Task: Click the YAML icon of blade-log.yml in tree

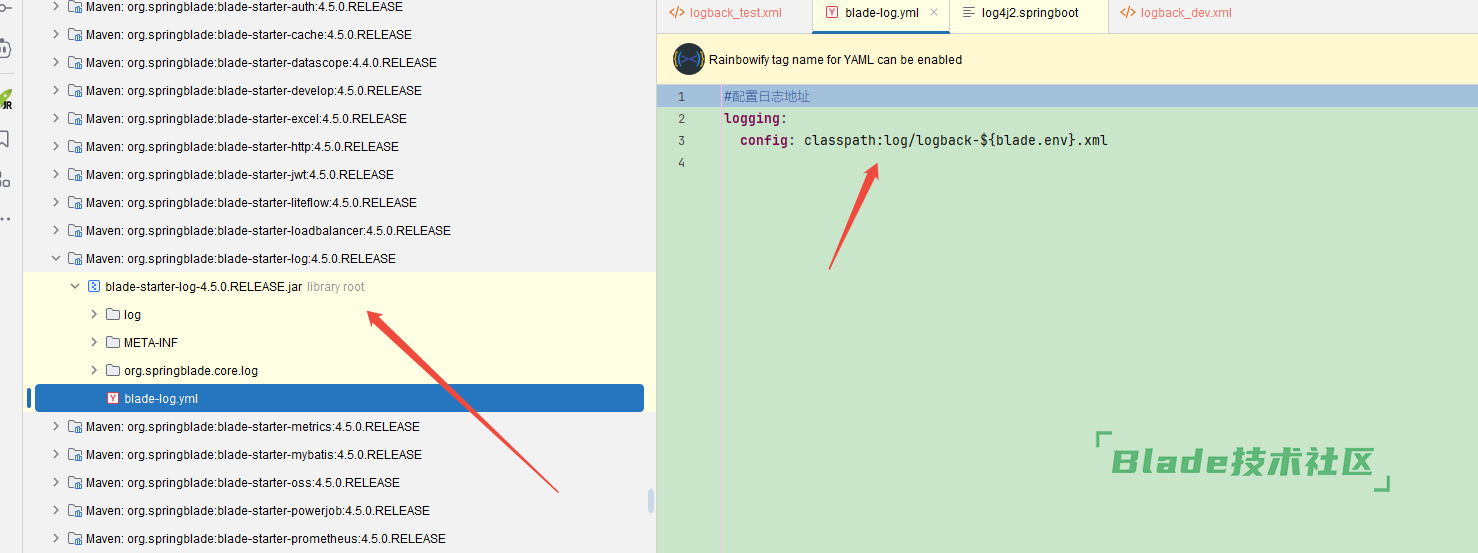Action: [113, 398]
